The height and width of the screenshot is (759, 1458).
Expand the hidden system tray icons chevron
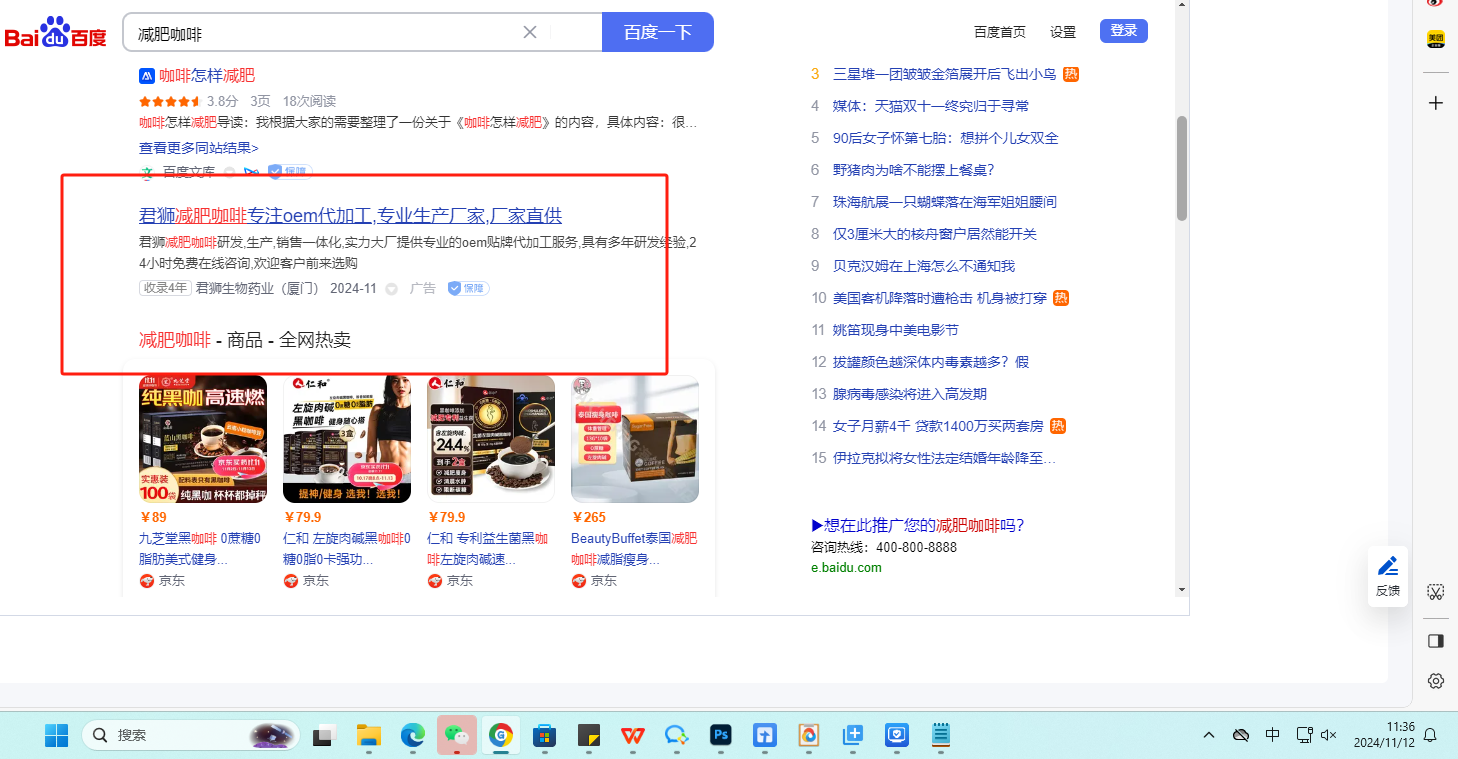pyautogui.click(x=1209, y=735)
